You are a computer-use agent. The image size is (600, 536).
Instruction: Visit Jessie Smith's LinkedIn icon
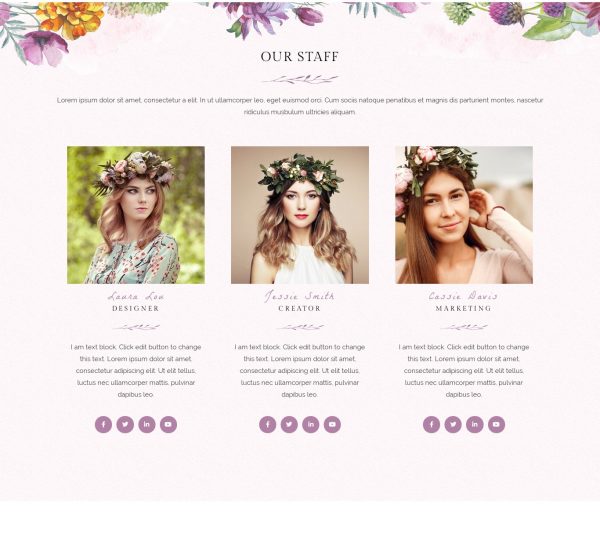point(311,424)
